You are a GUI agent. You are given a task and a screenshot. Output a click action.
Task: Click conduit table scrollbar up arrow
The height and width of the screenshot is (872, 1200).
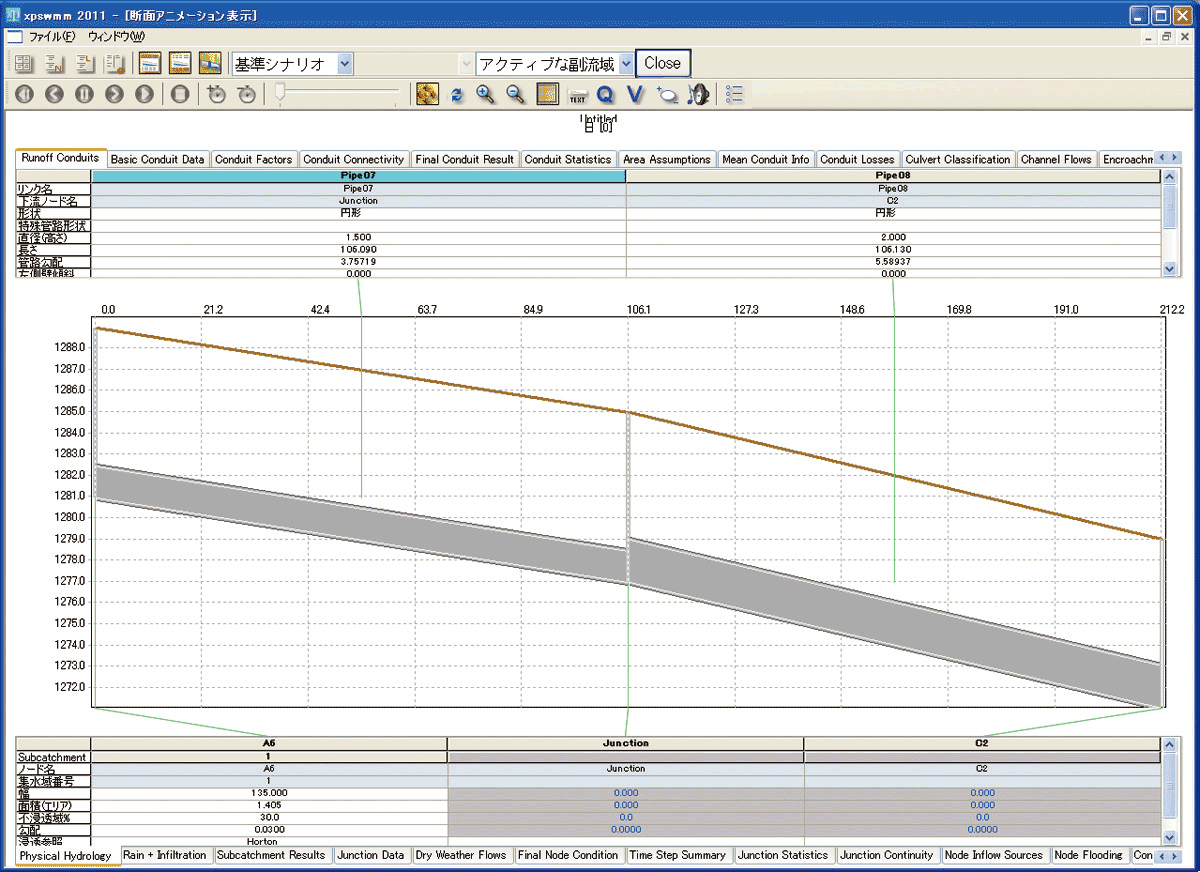(1170, 177)
